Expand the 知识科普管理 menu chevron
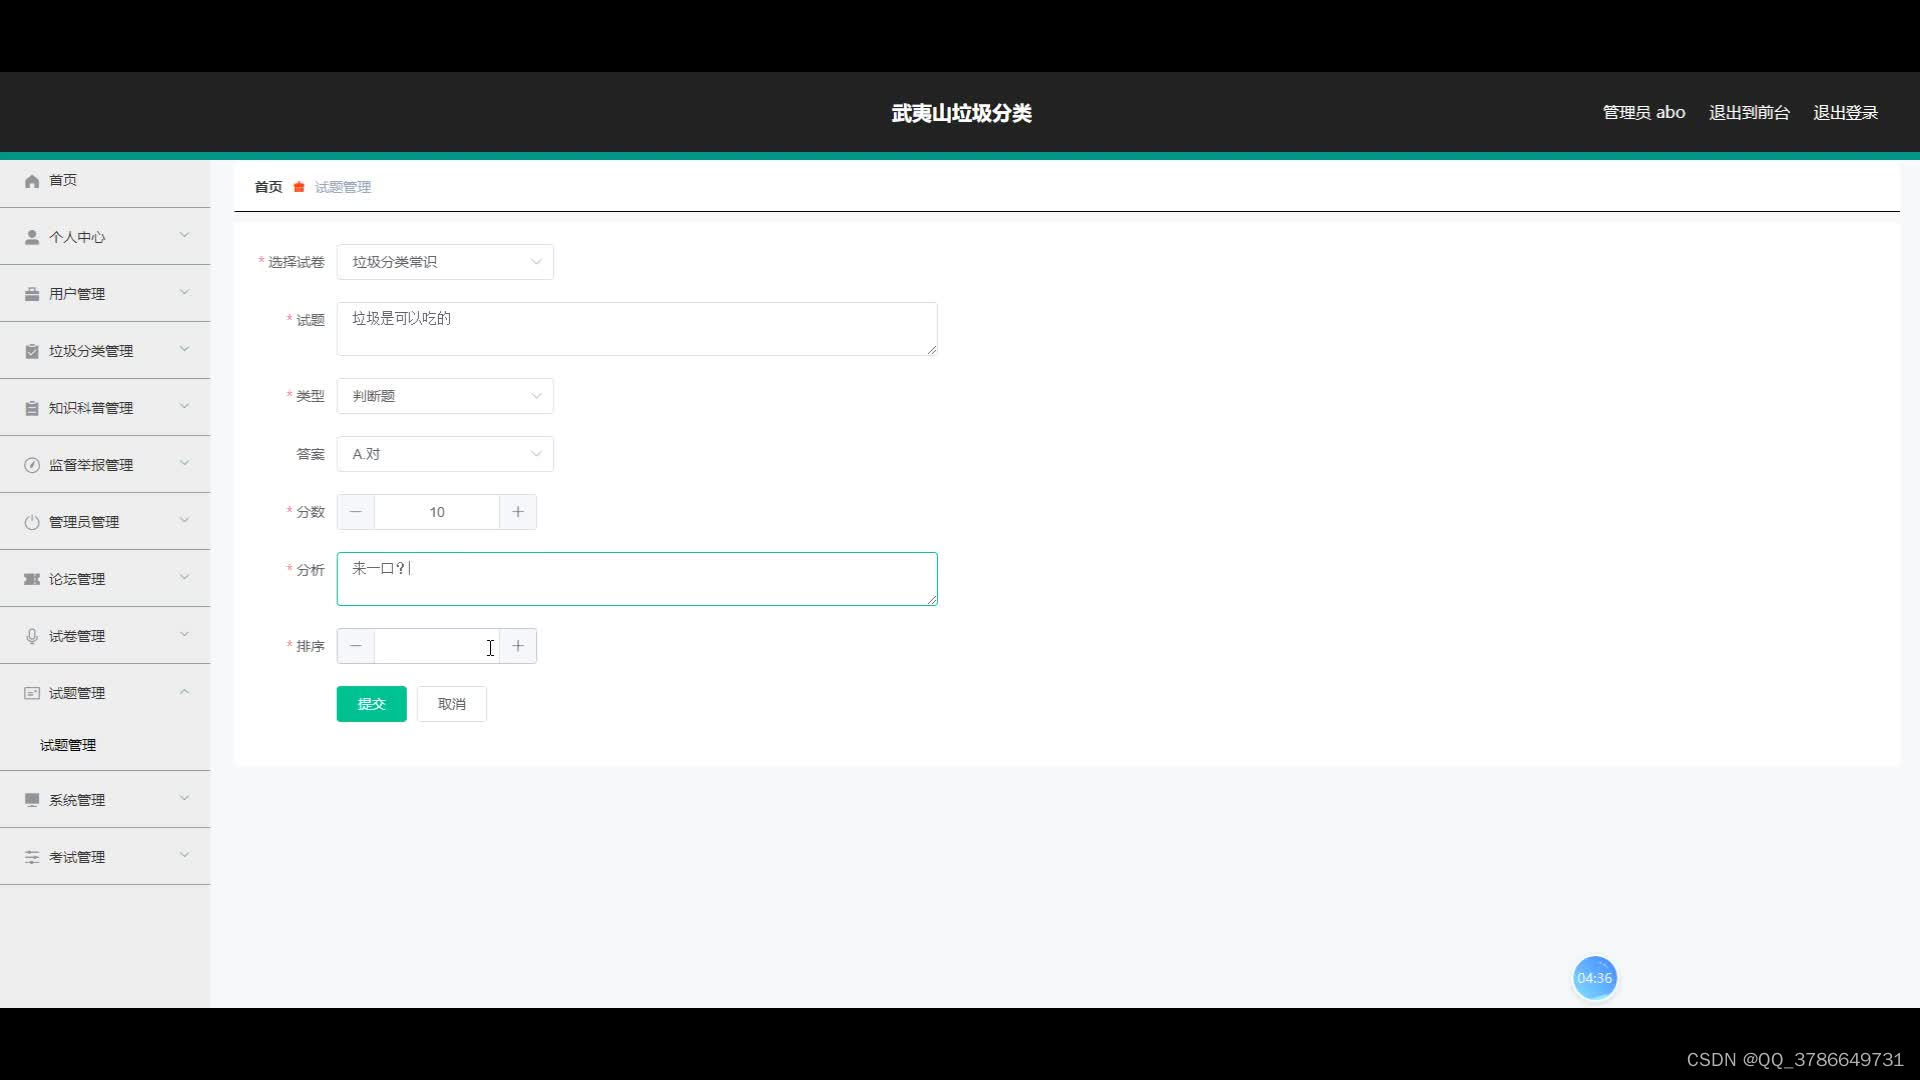The image size is (1920, 1080). tap(184, 407)
